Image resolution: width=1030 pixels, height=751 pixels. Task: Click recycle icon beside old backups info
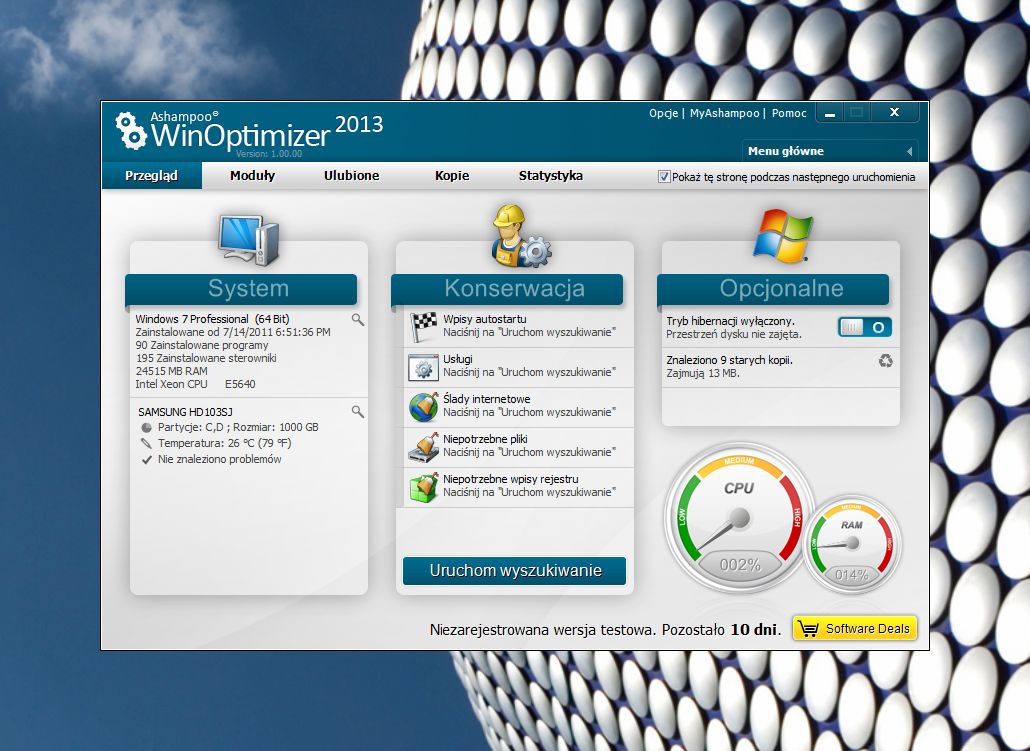coord(885,361)
